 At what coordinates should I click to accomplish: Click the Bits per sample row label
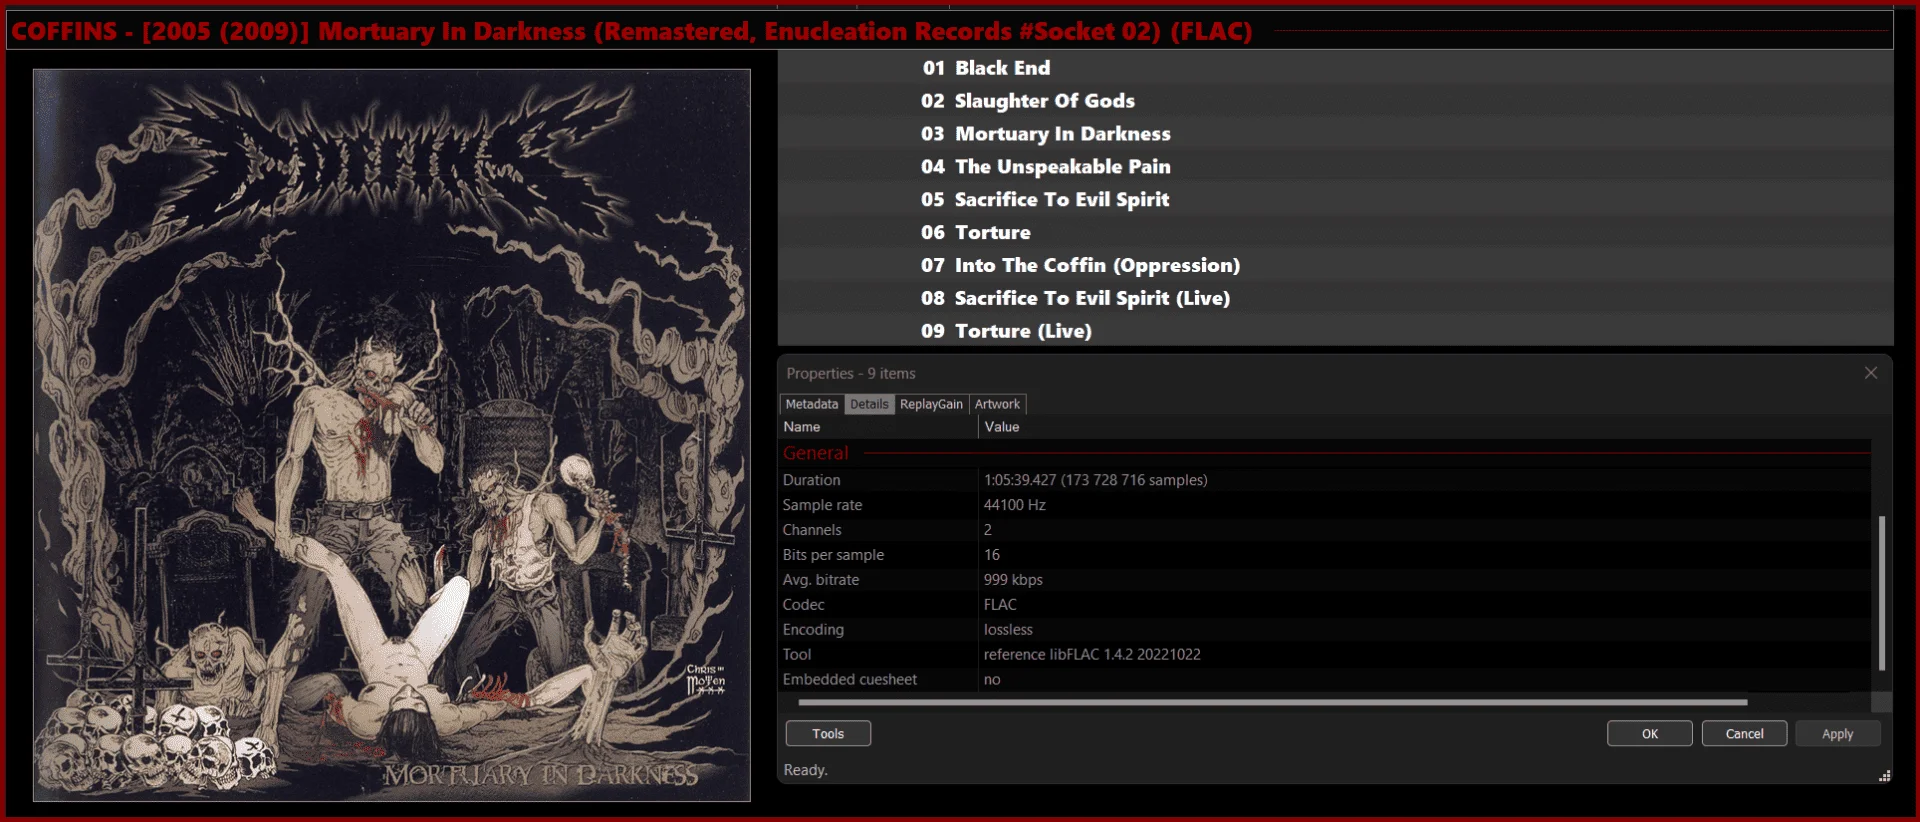coord(833,555)
